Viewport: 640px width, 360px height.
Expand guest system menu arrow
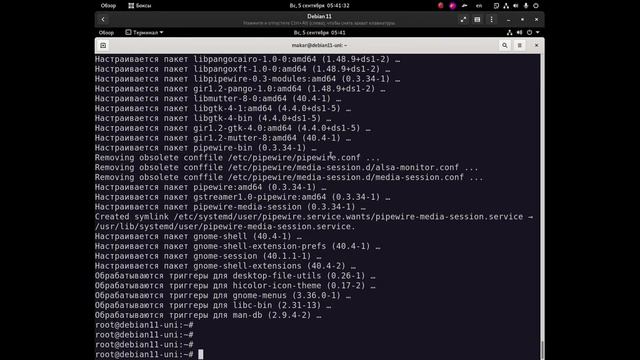pyautogui.click(x=538, y=33)
